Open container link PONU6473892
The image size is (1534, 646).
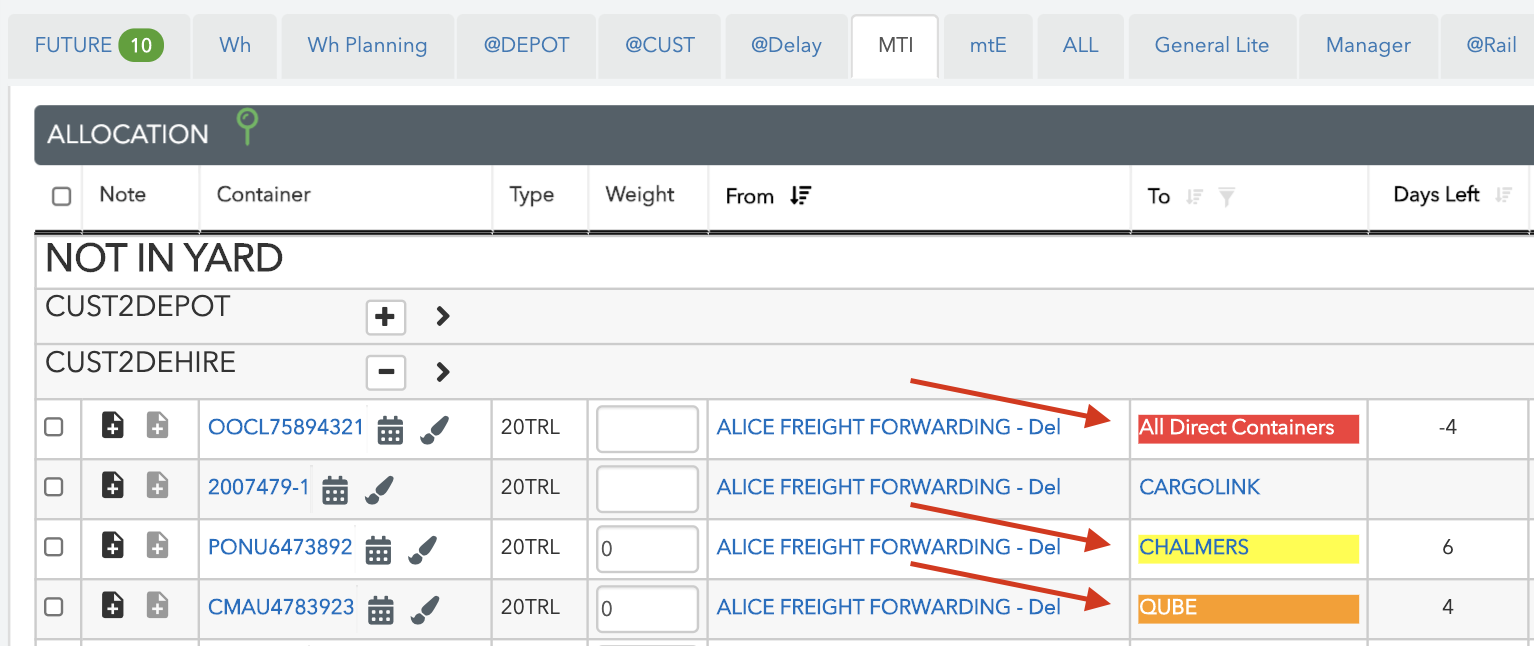coord(280,547)
